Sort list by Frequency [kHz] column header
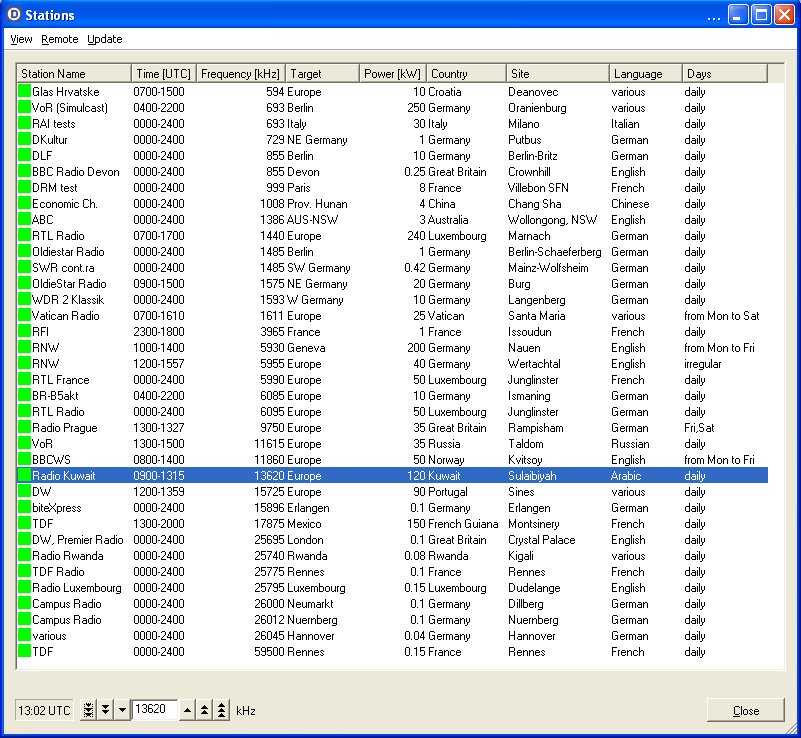The image size is (801, 738). [240, 73]
